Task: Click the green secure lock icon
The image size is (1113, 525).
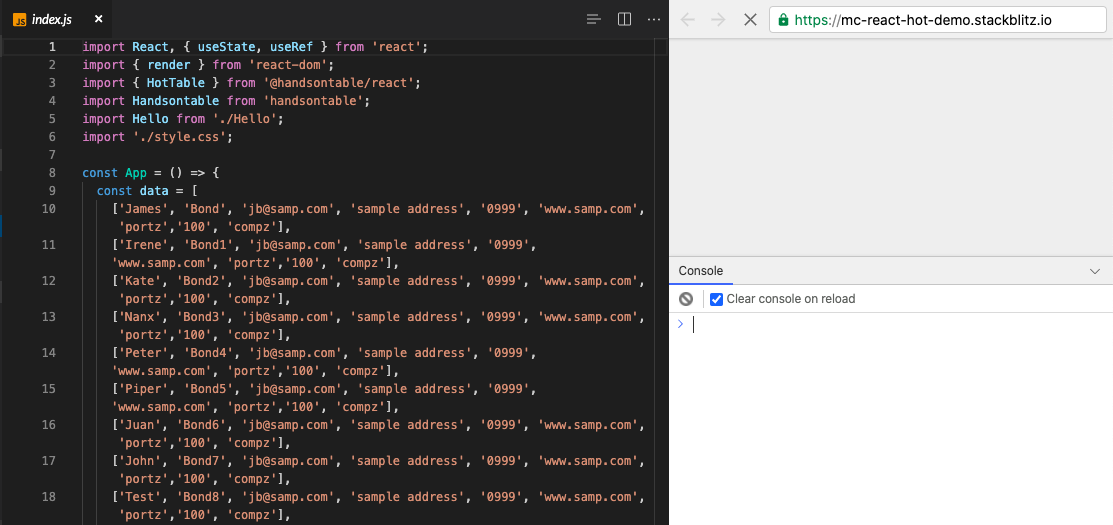Action: (784, 20)
